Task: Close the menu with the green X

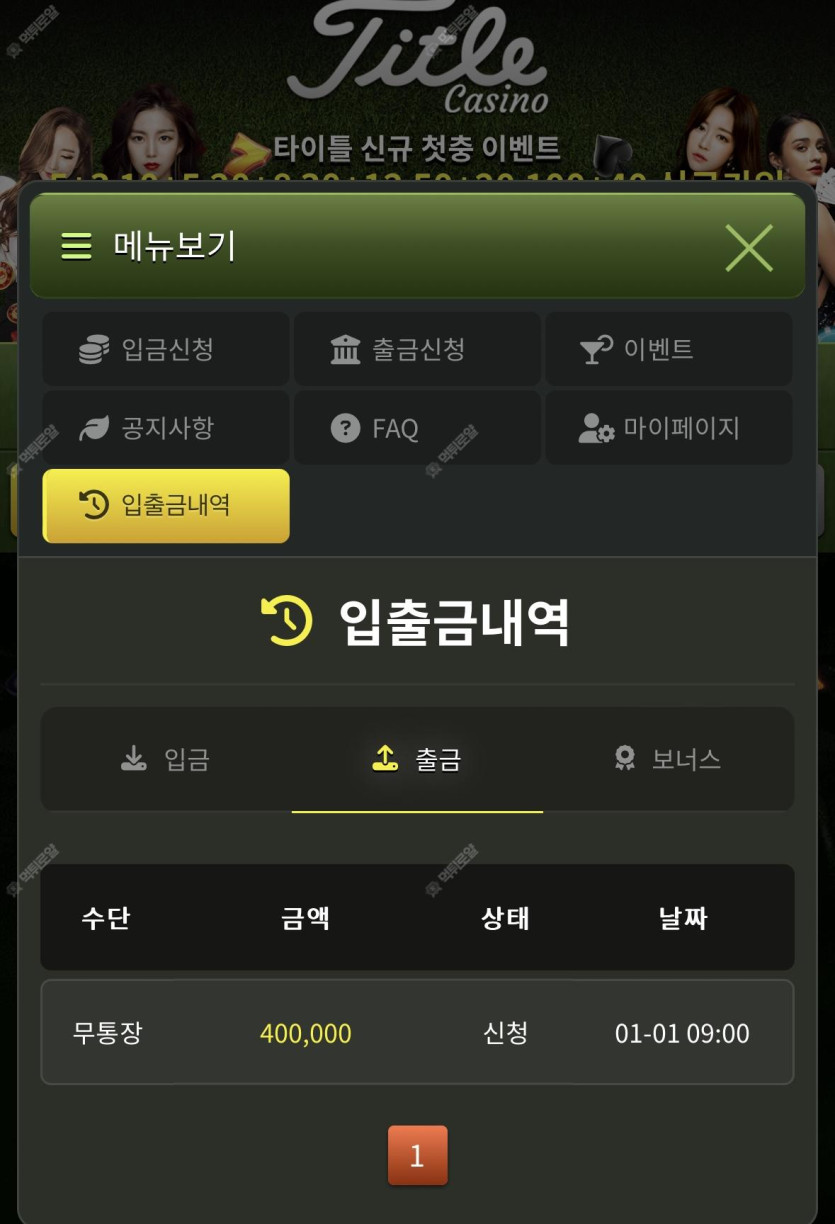Action: 749,247
